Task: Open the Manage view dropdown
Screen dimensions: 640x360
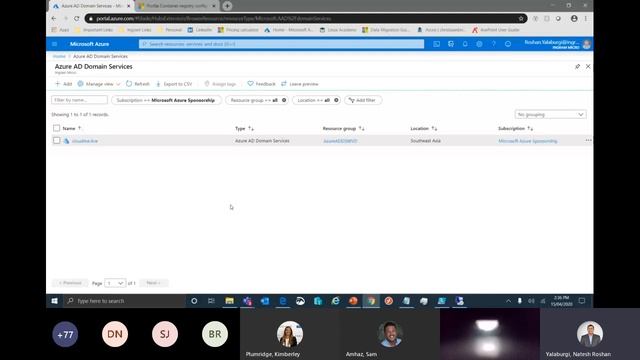Action: click(99, 84)
